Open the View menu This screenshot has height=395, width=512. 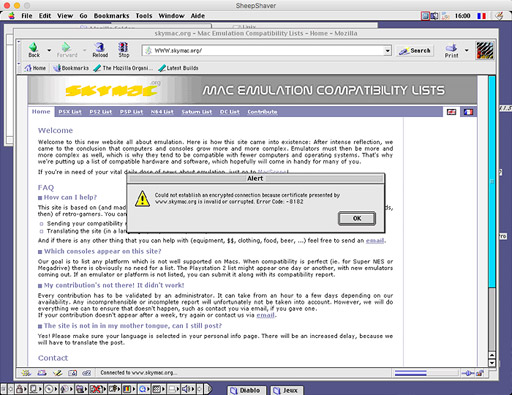click(65, 16)
